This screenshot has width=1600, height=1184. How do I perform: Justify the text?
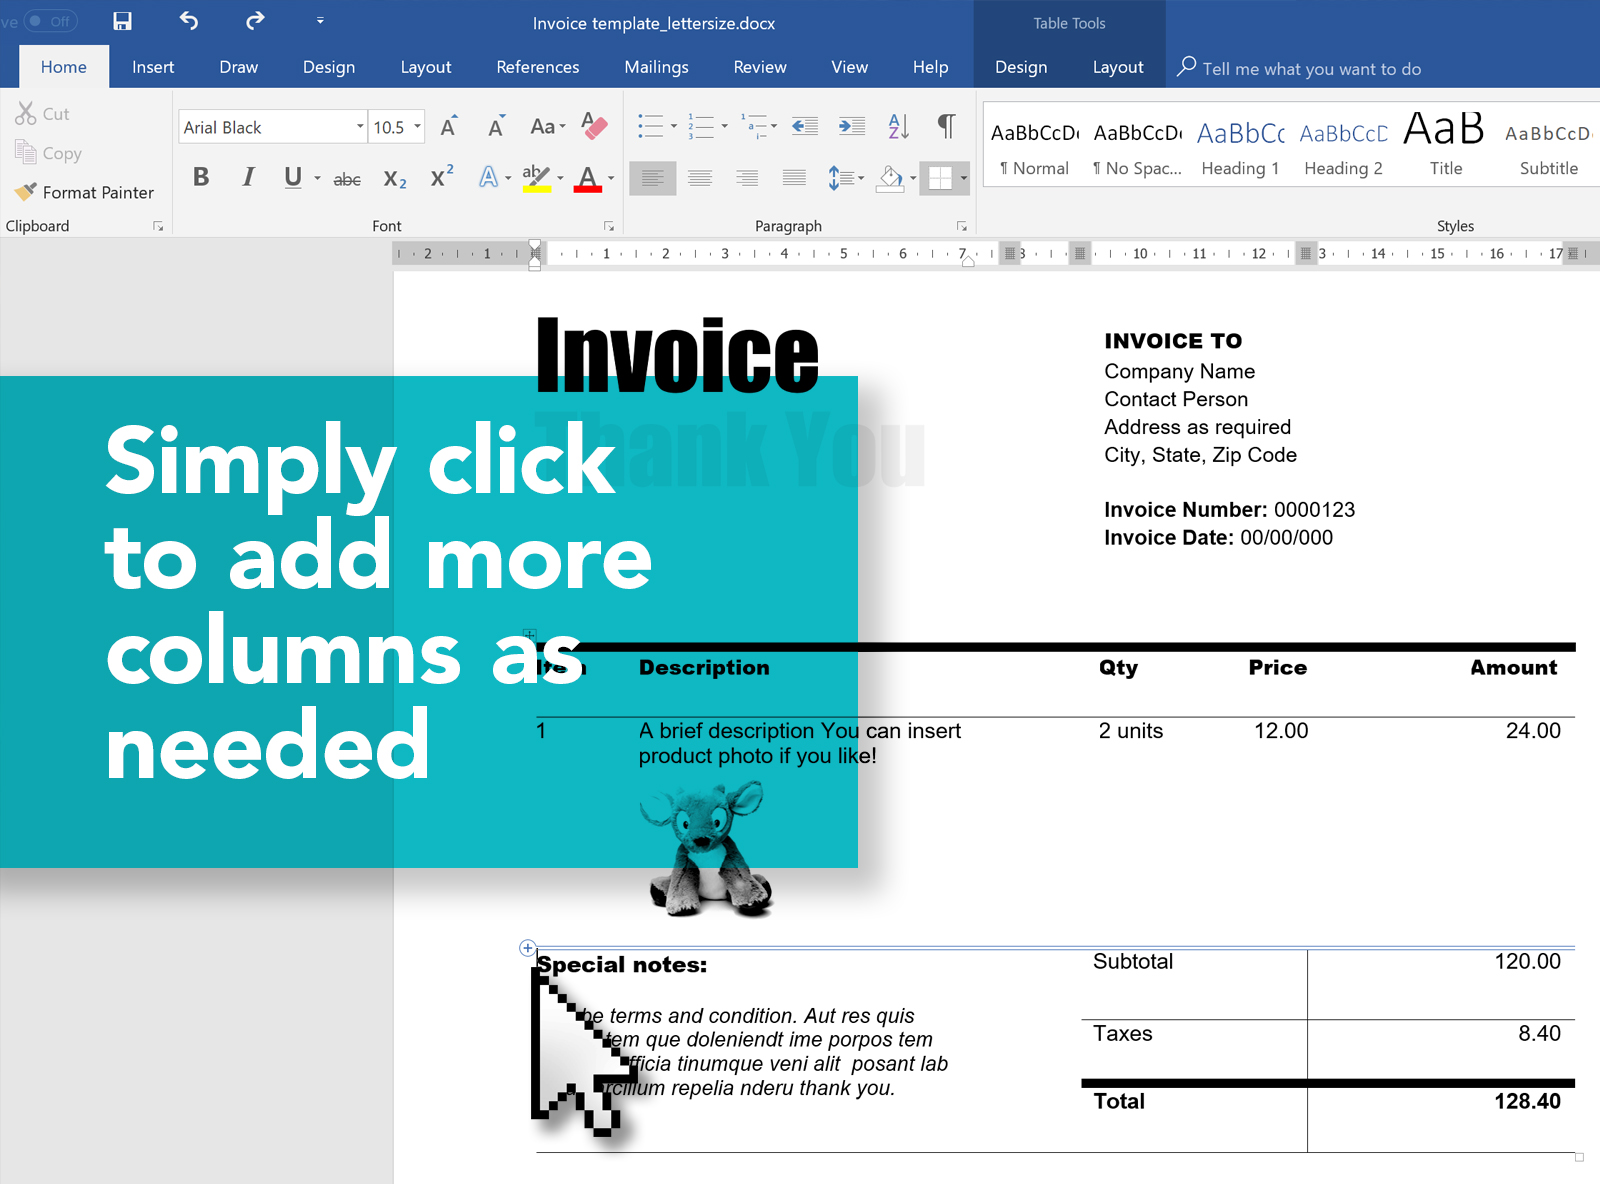point(794,178)
